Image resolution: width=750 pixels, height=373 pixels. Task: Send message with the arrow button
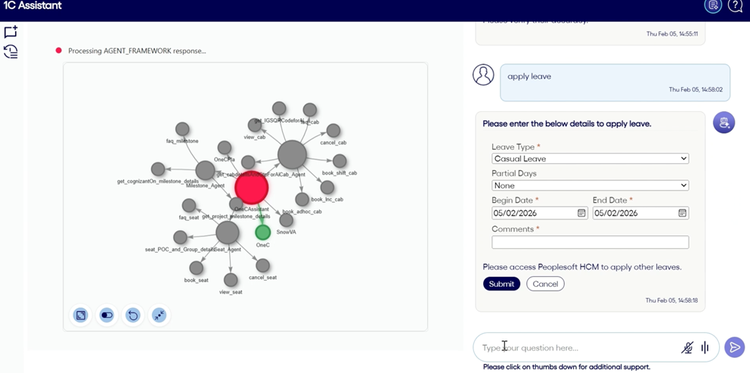coord(734,347)
